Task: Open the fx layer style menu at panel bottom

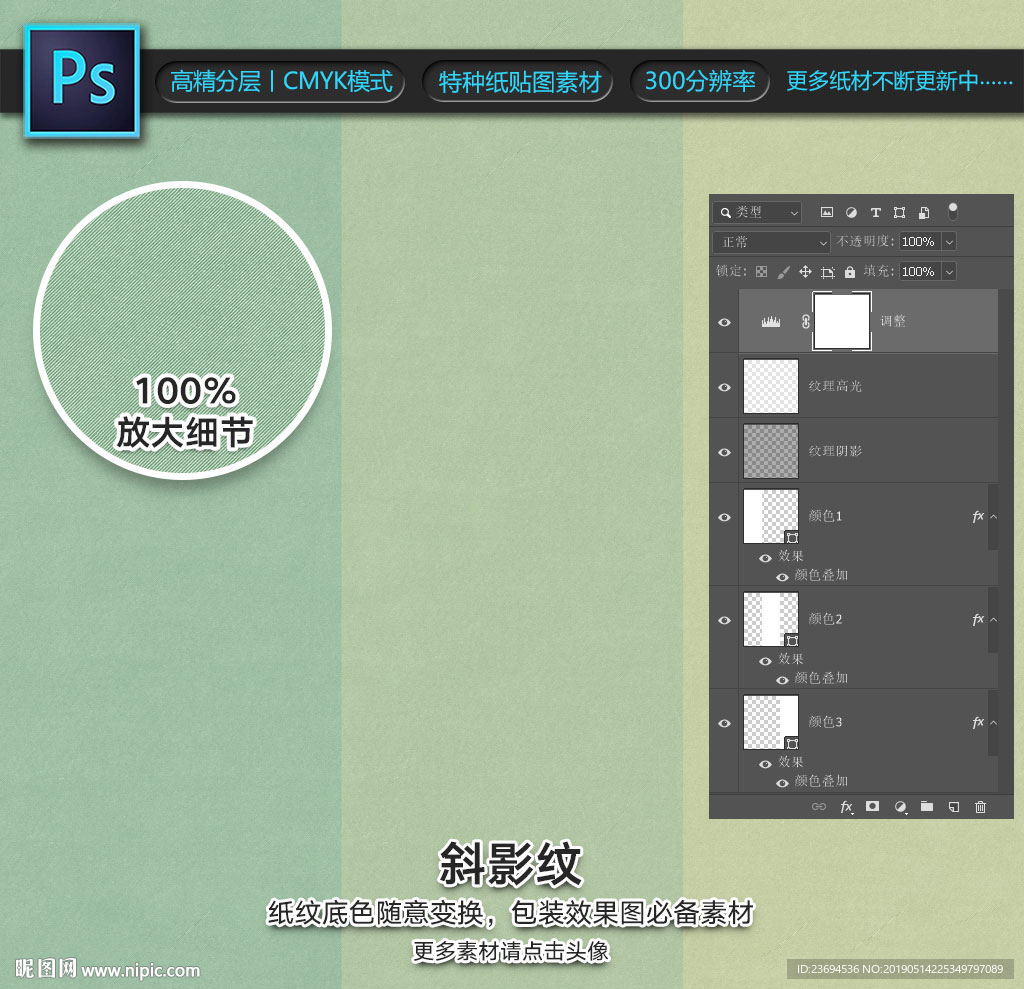Action: coord(846,806)
